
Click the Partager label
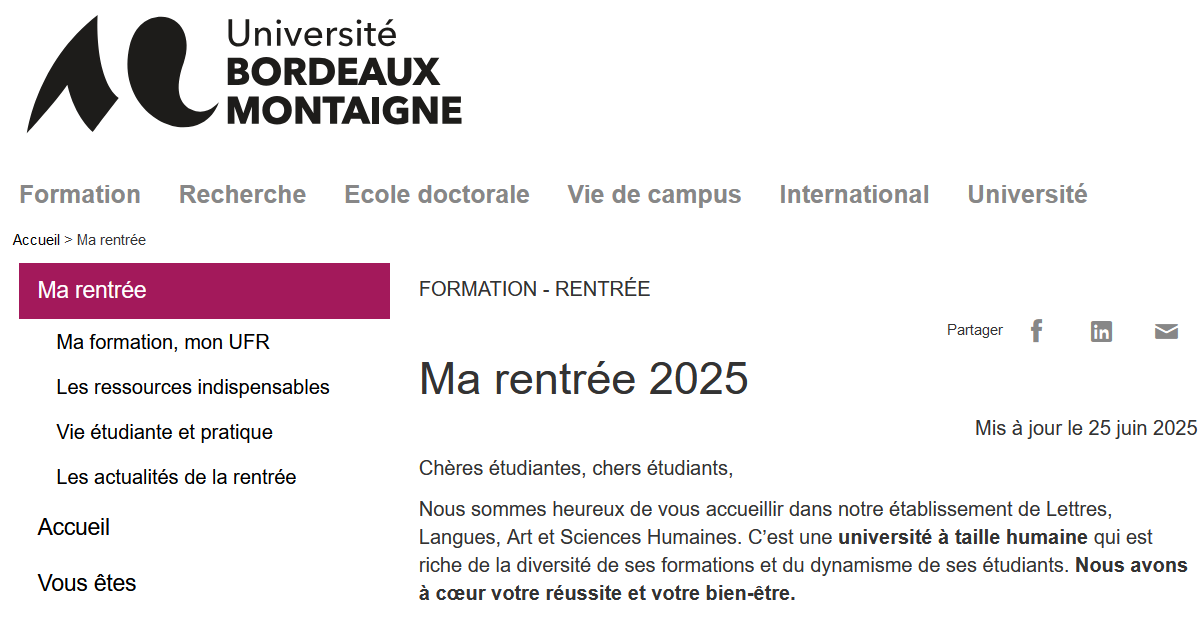(973, 329)
